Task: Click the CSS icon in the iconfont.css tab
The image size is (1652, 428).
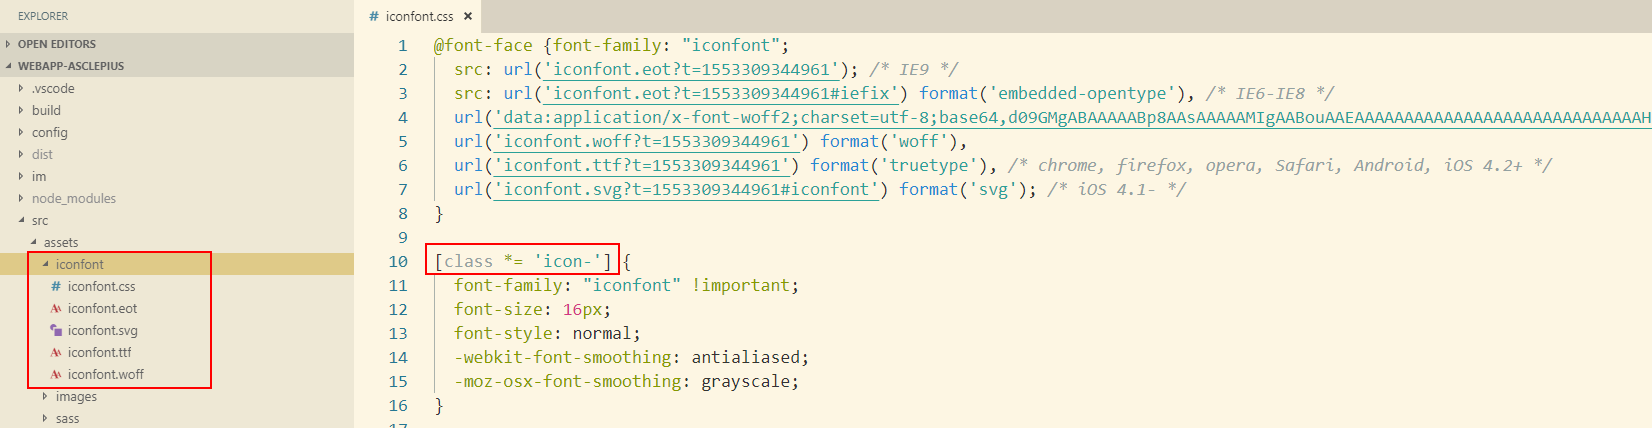Action: tap(373, 17)
